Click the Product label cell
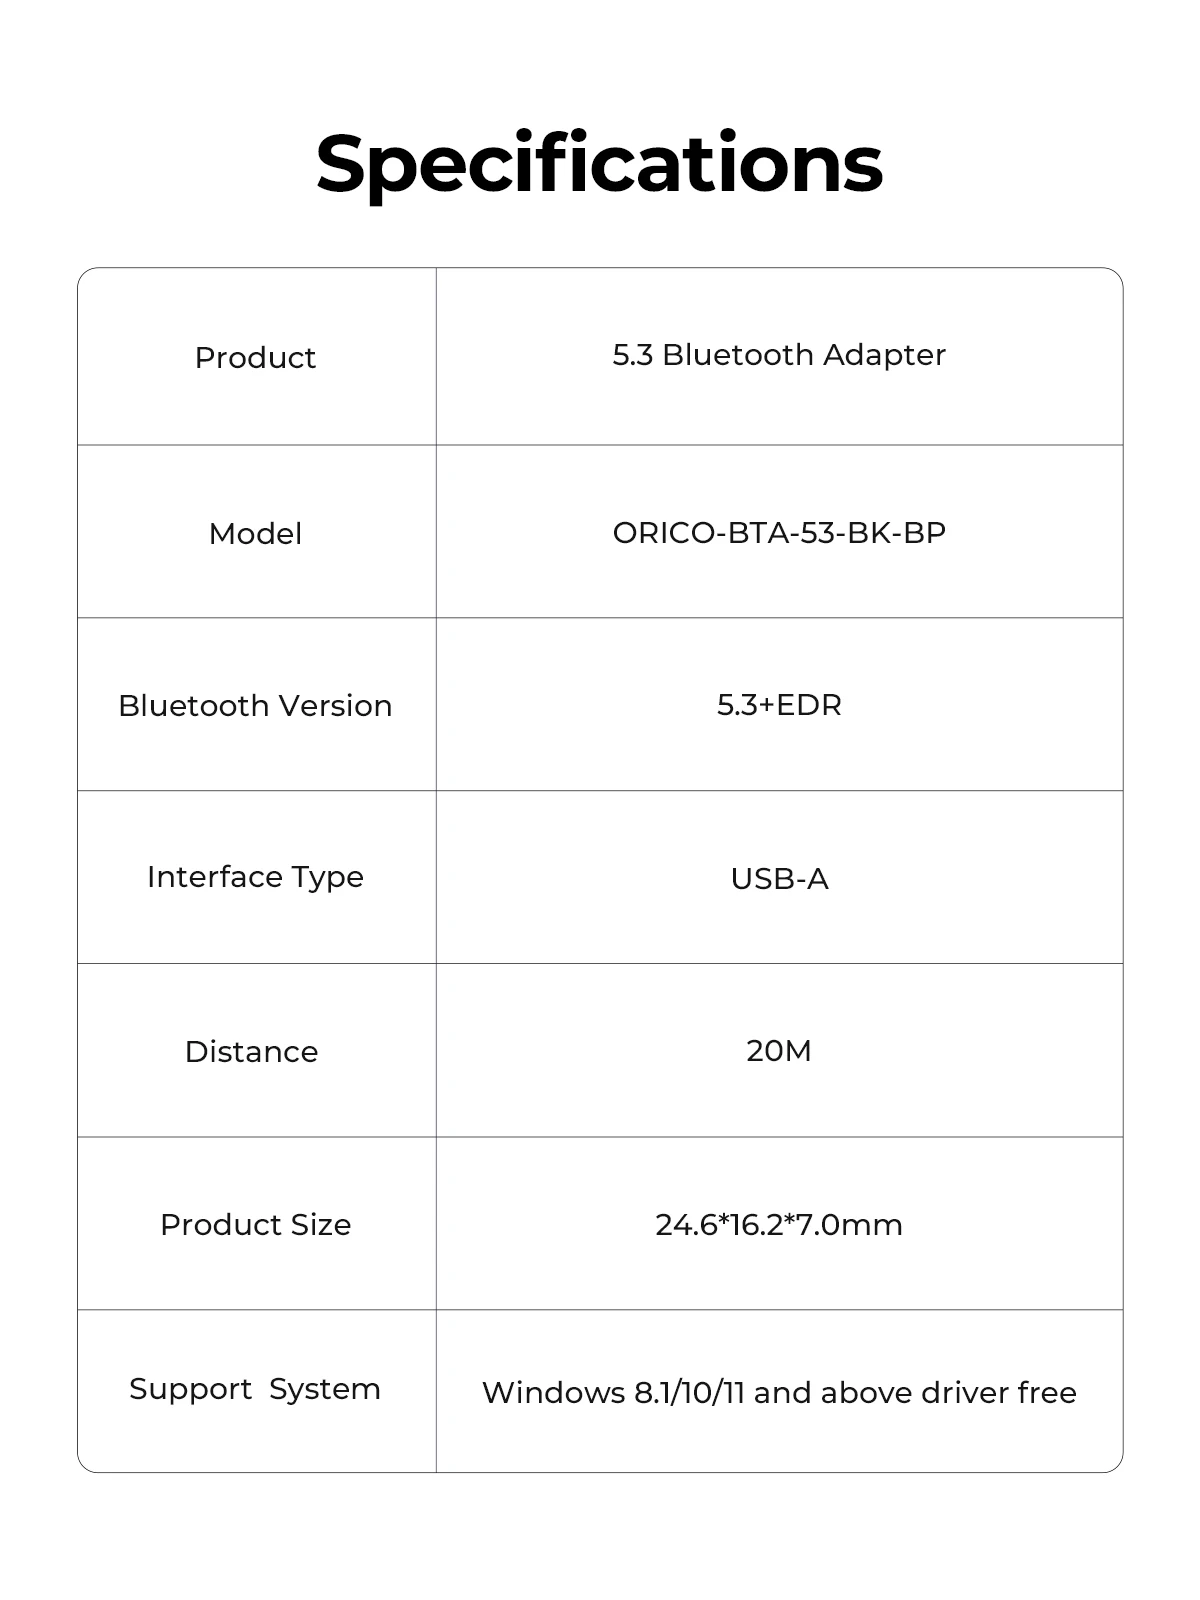 click(255, 357)
